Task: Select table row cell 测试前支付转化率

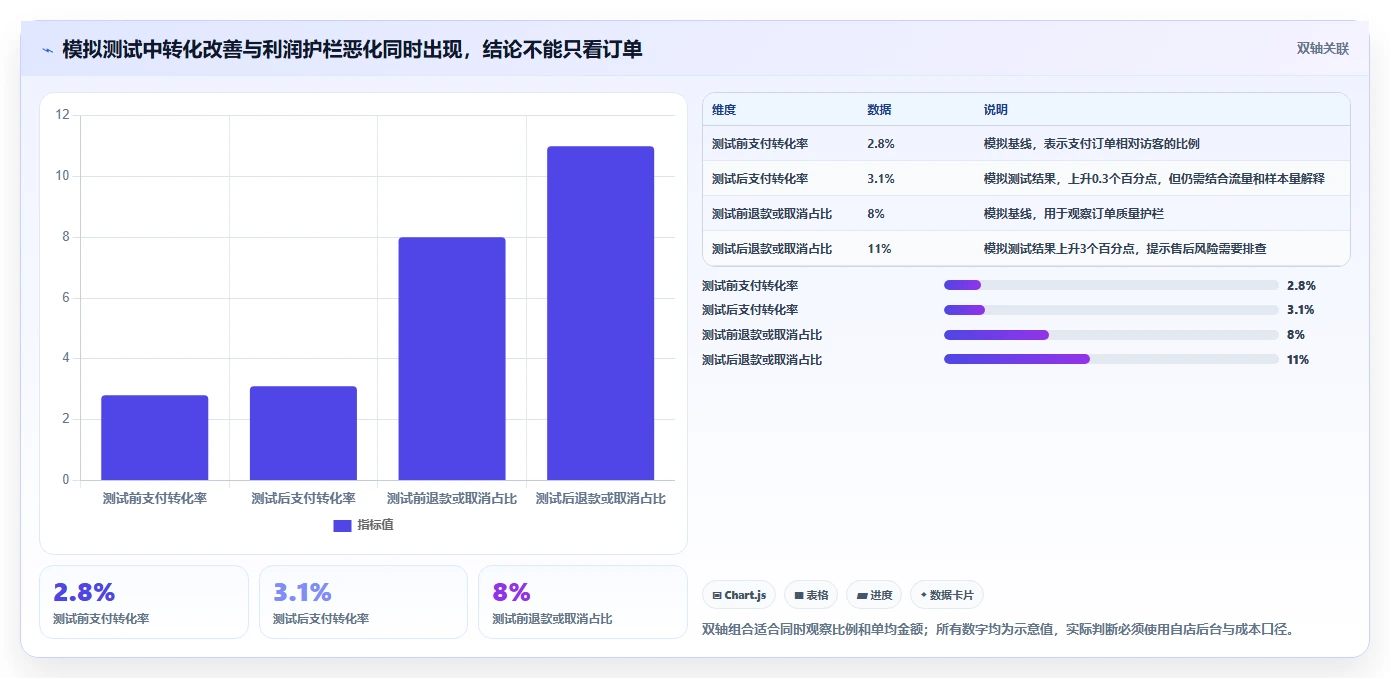Action: 760,144
